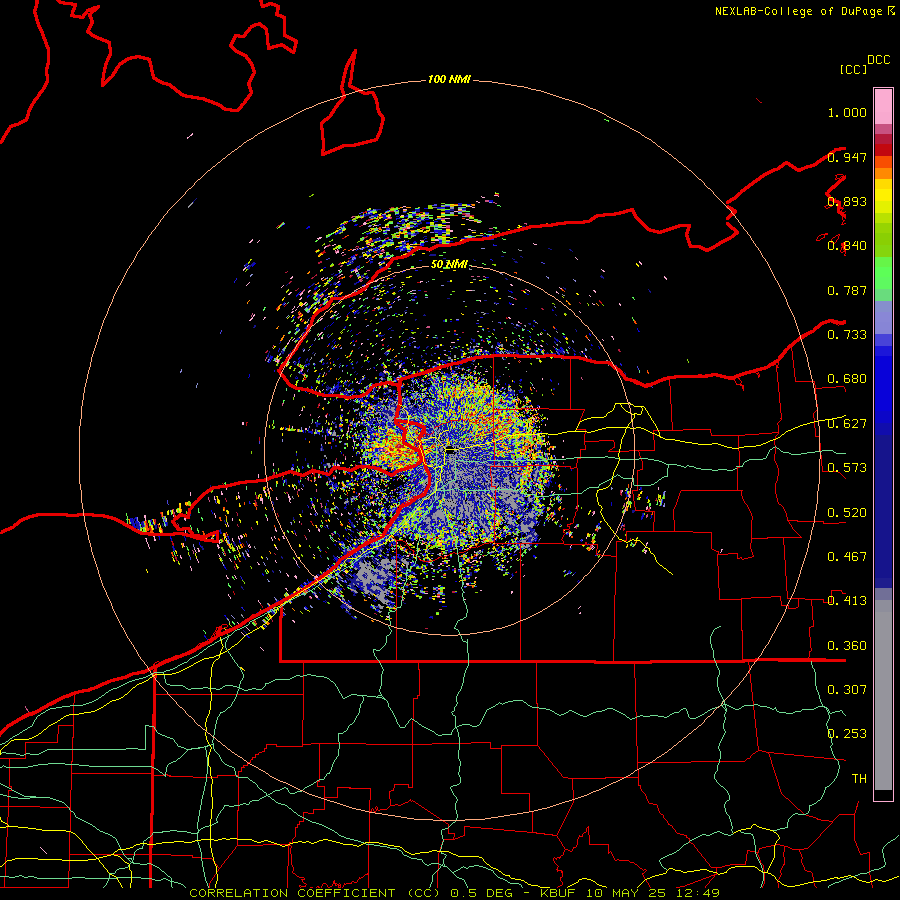
Task: Click the TH threshold label on the legend
Action: [859, 779]
